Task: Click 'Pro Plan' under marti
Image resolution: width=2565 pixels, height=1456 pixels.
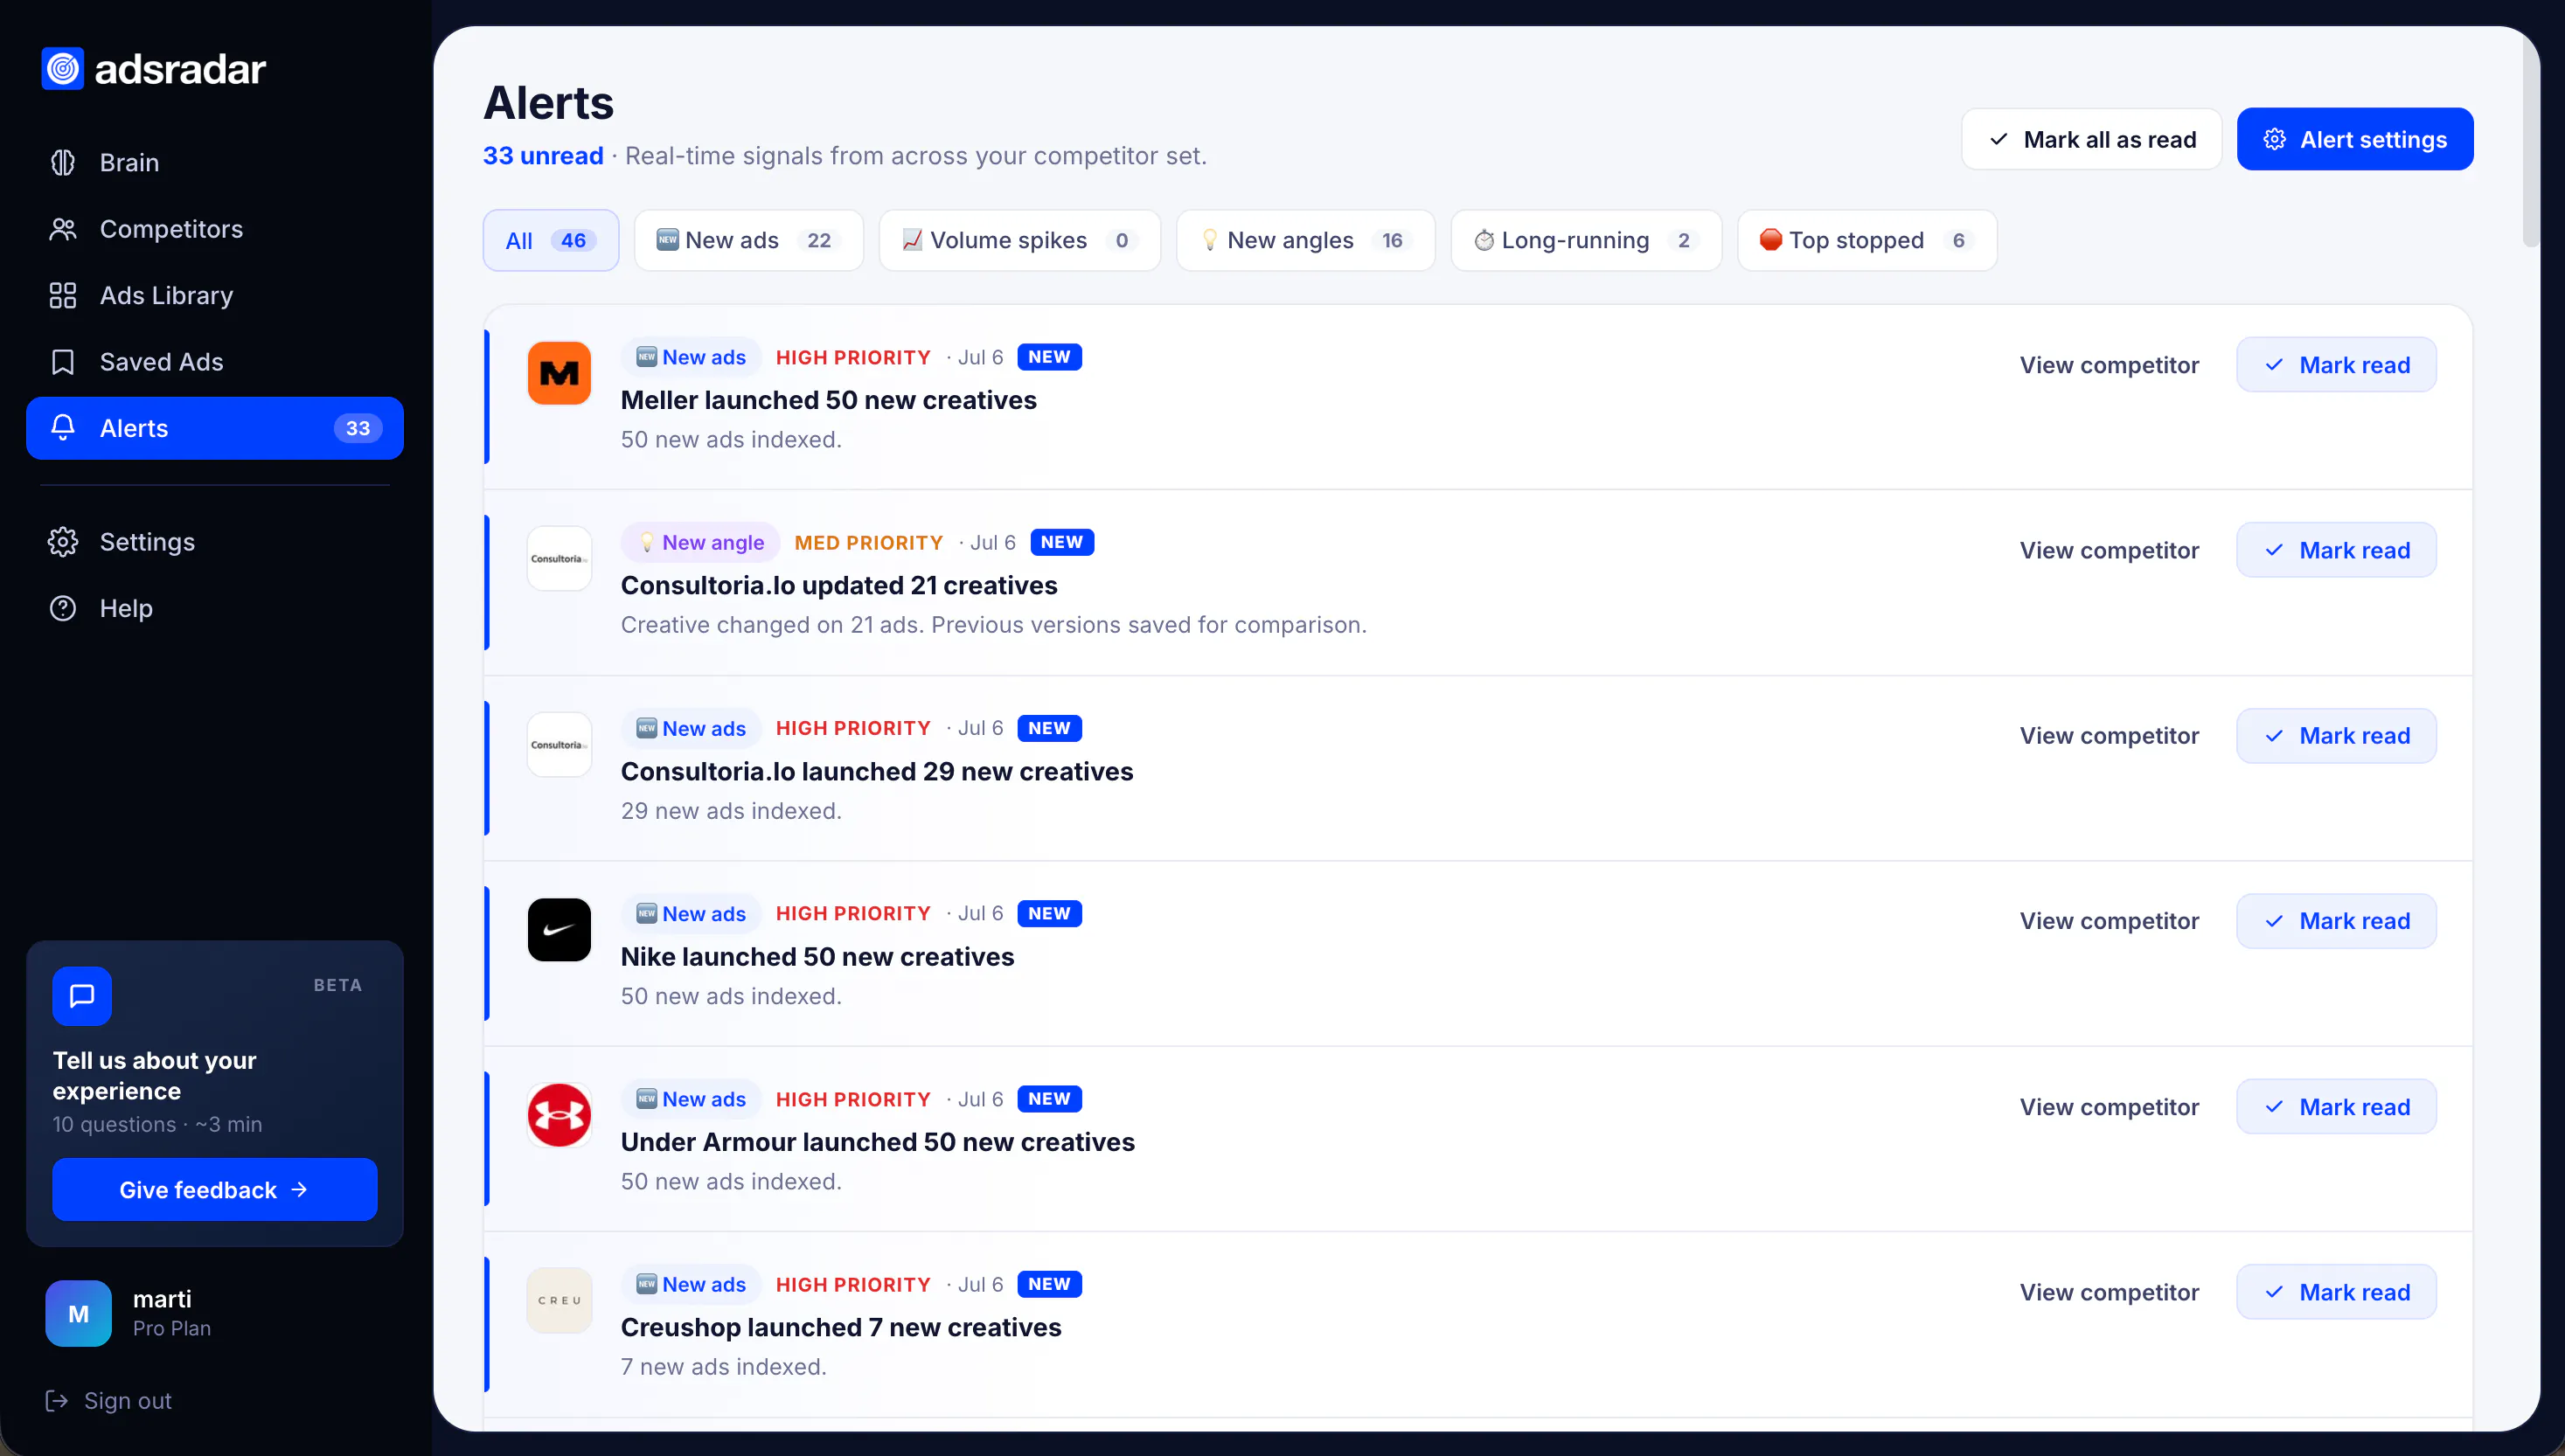Action: [172, 1328]
